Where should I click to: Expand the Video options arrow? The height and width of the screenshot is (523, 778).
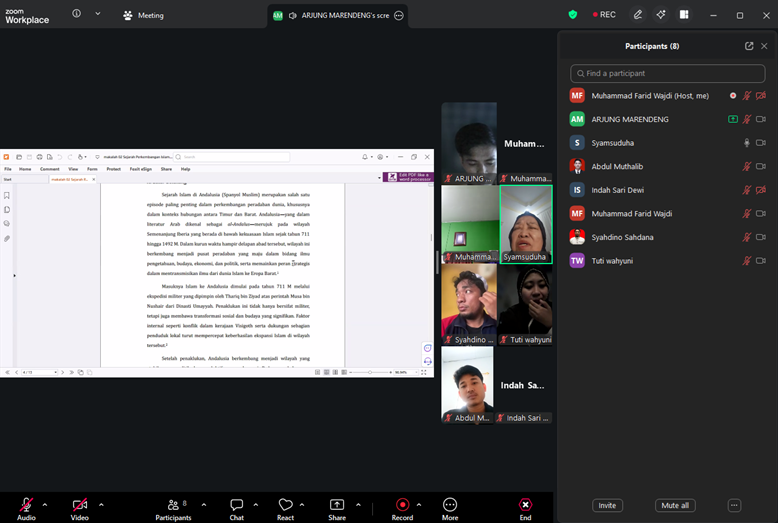101,505
